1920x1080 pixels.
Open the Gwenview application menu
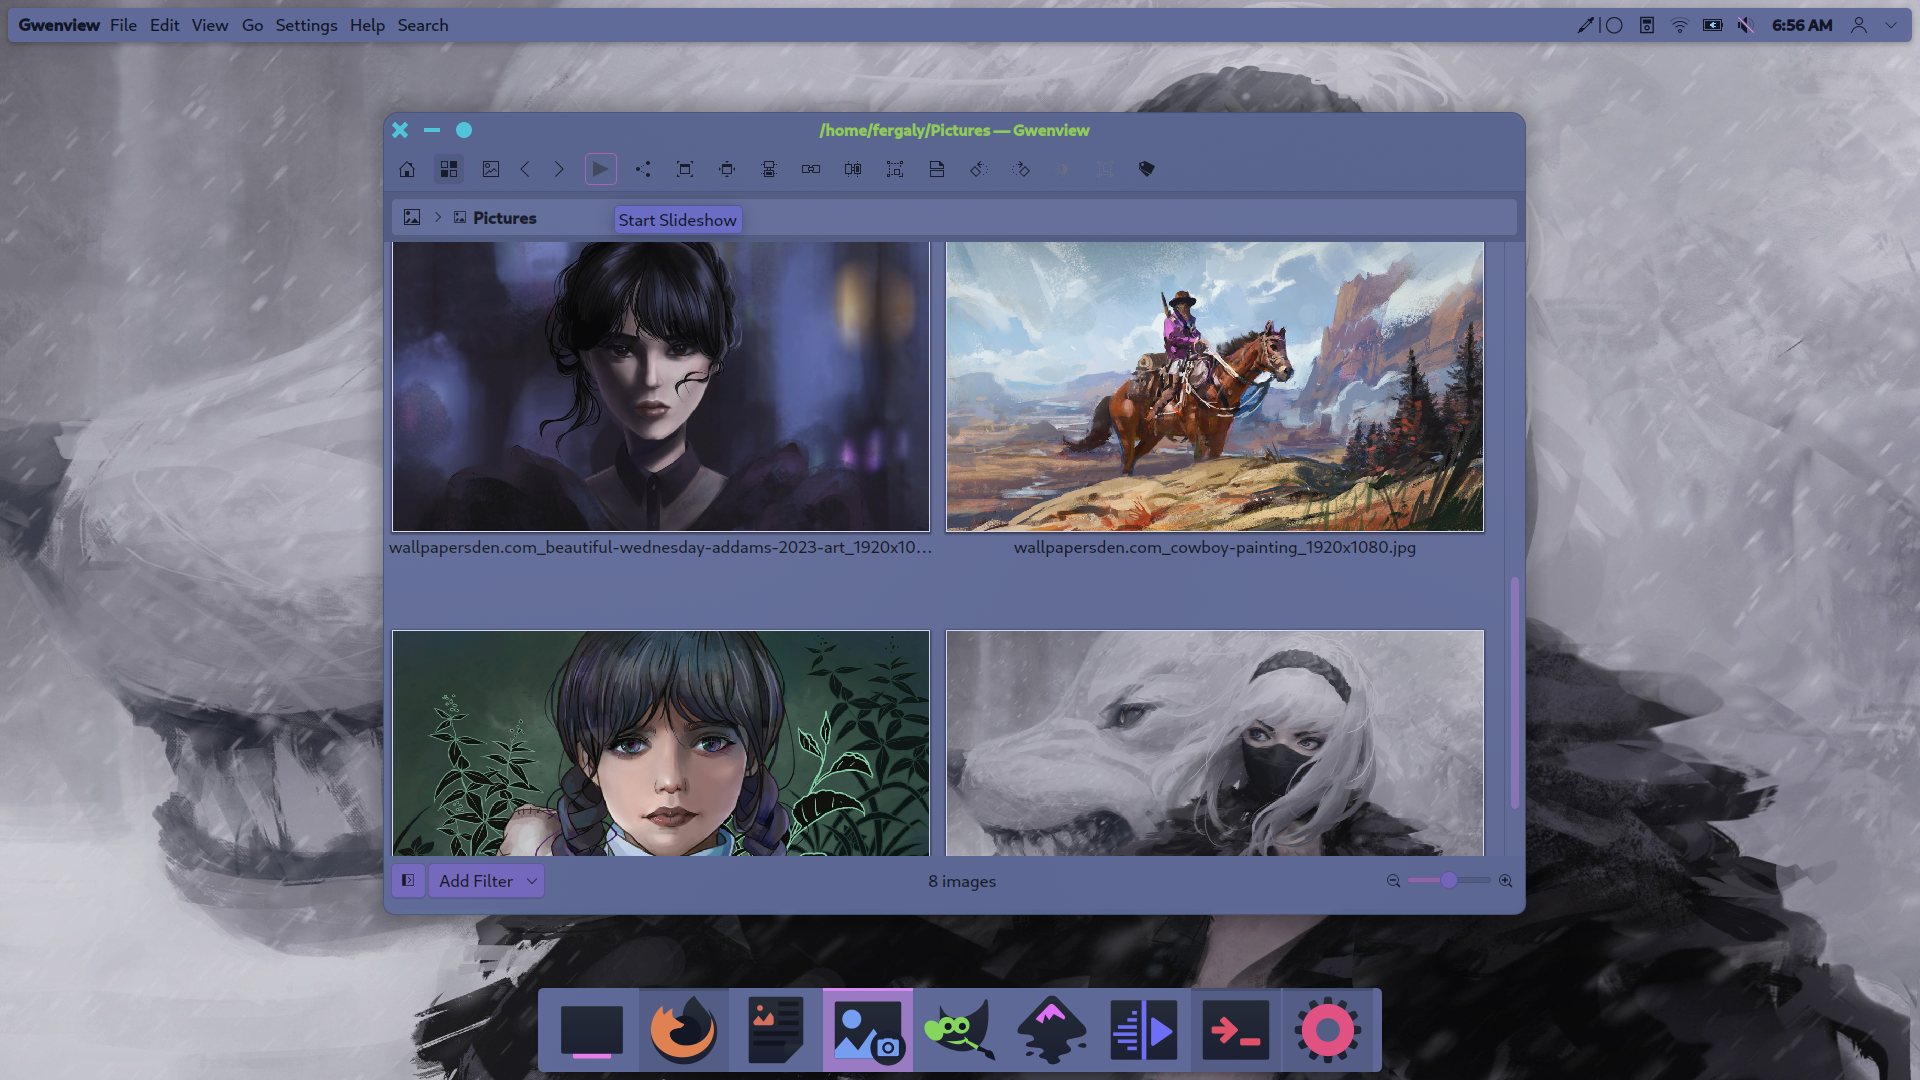click(59, 25)
